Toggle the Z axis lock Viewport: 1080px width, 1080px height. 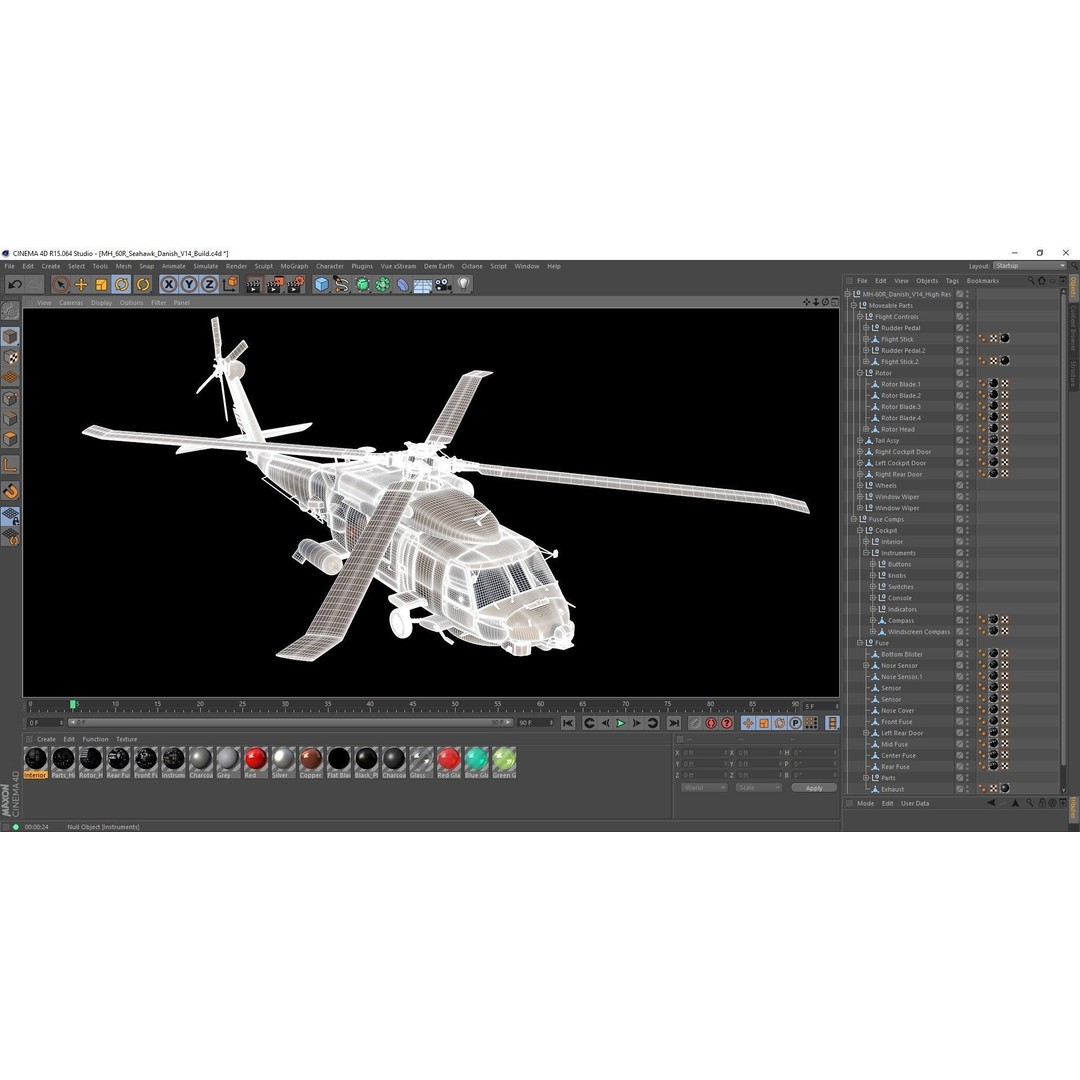[209, 284]
